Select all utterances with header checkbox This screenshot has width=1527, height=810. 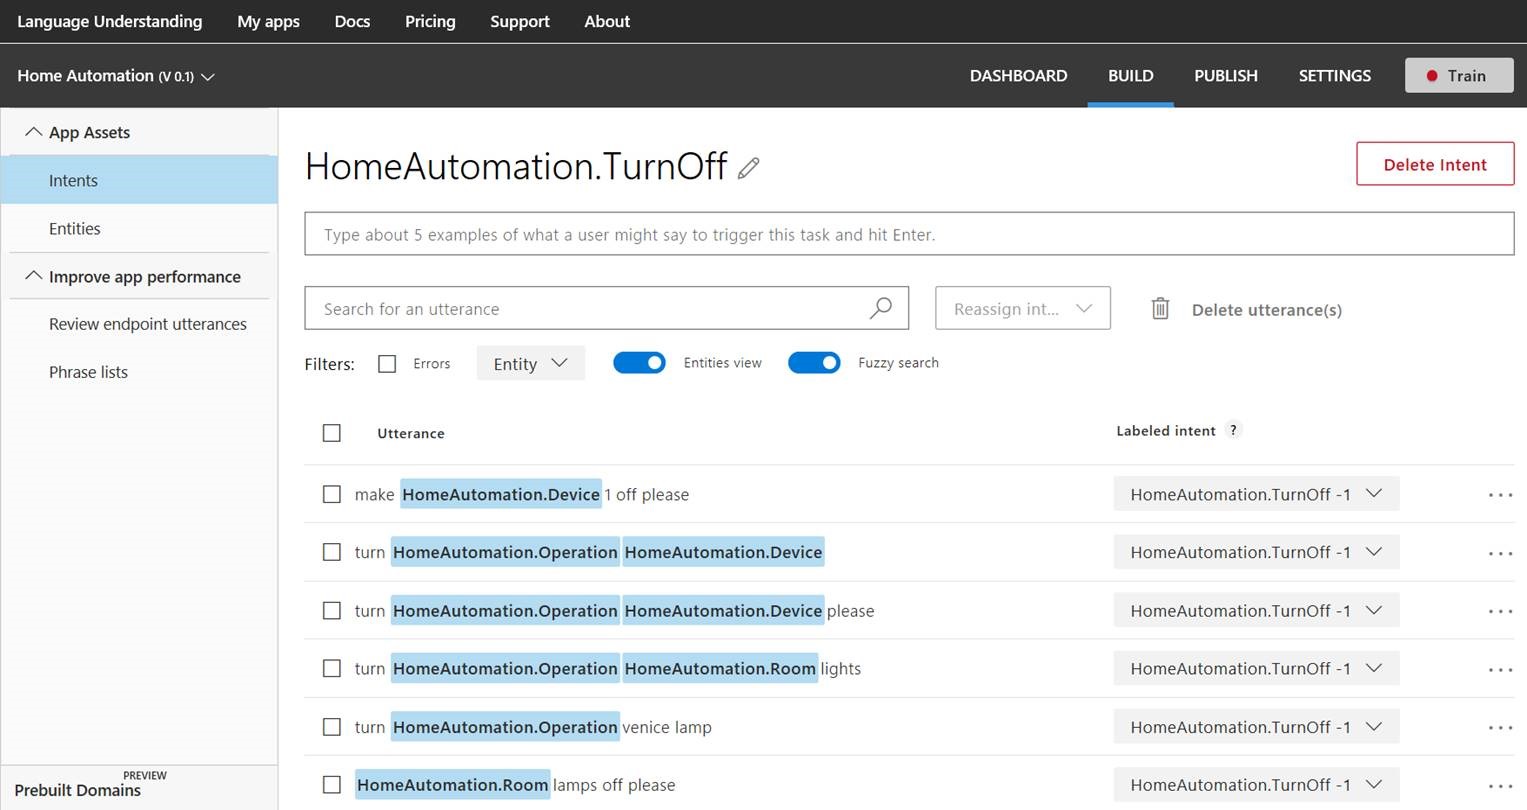point(332,433)
